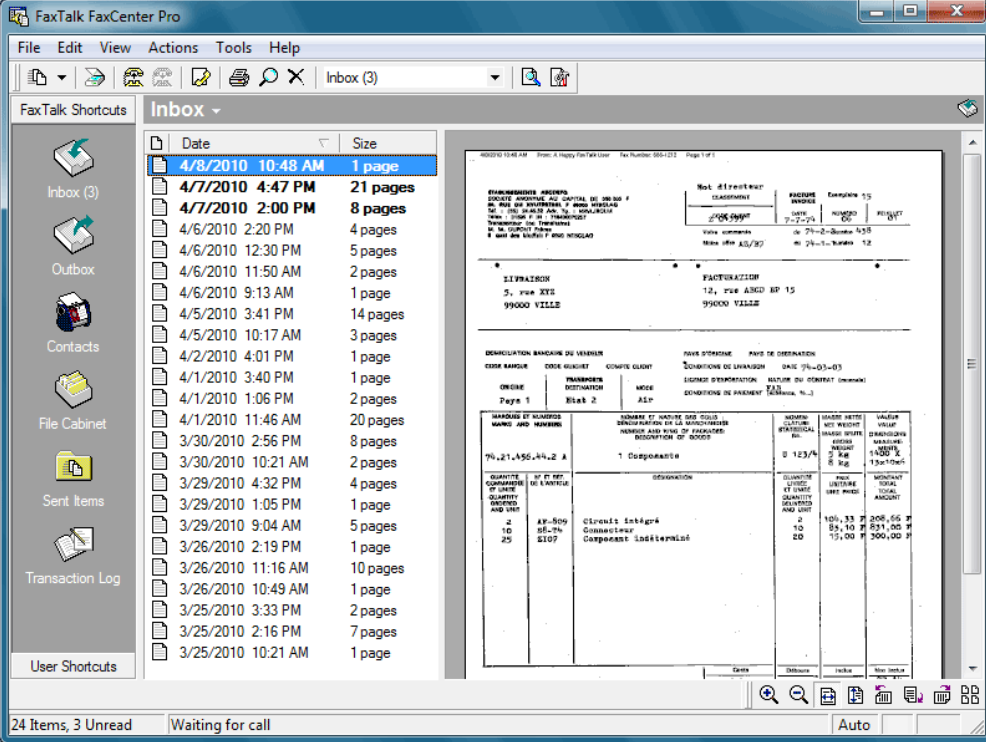The width and height of the screenshot is (986, 742).
Task: Select the 4/6/2010 12:30 PM fax
Action: tap(292, 250)
